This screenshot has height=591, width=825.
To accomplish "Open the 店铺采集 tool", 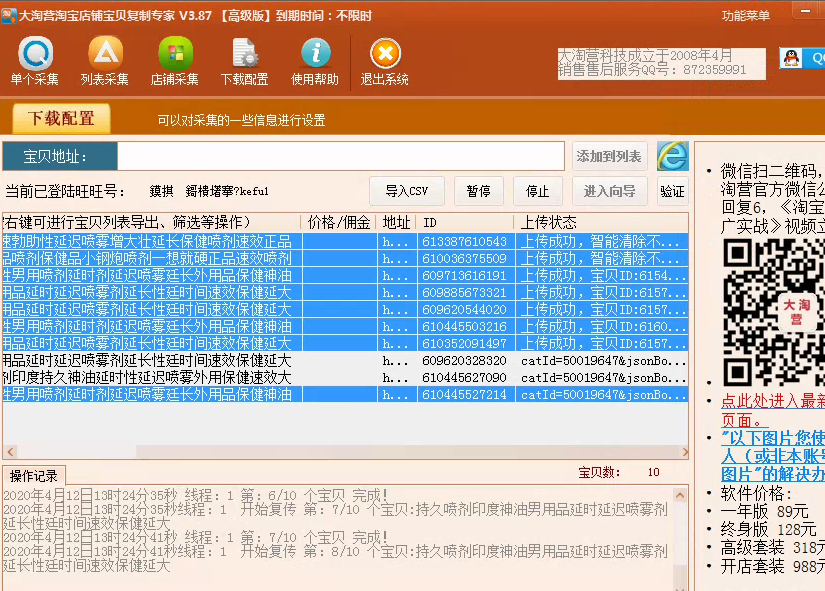I will click(175, 61).
